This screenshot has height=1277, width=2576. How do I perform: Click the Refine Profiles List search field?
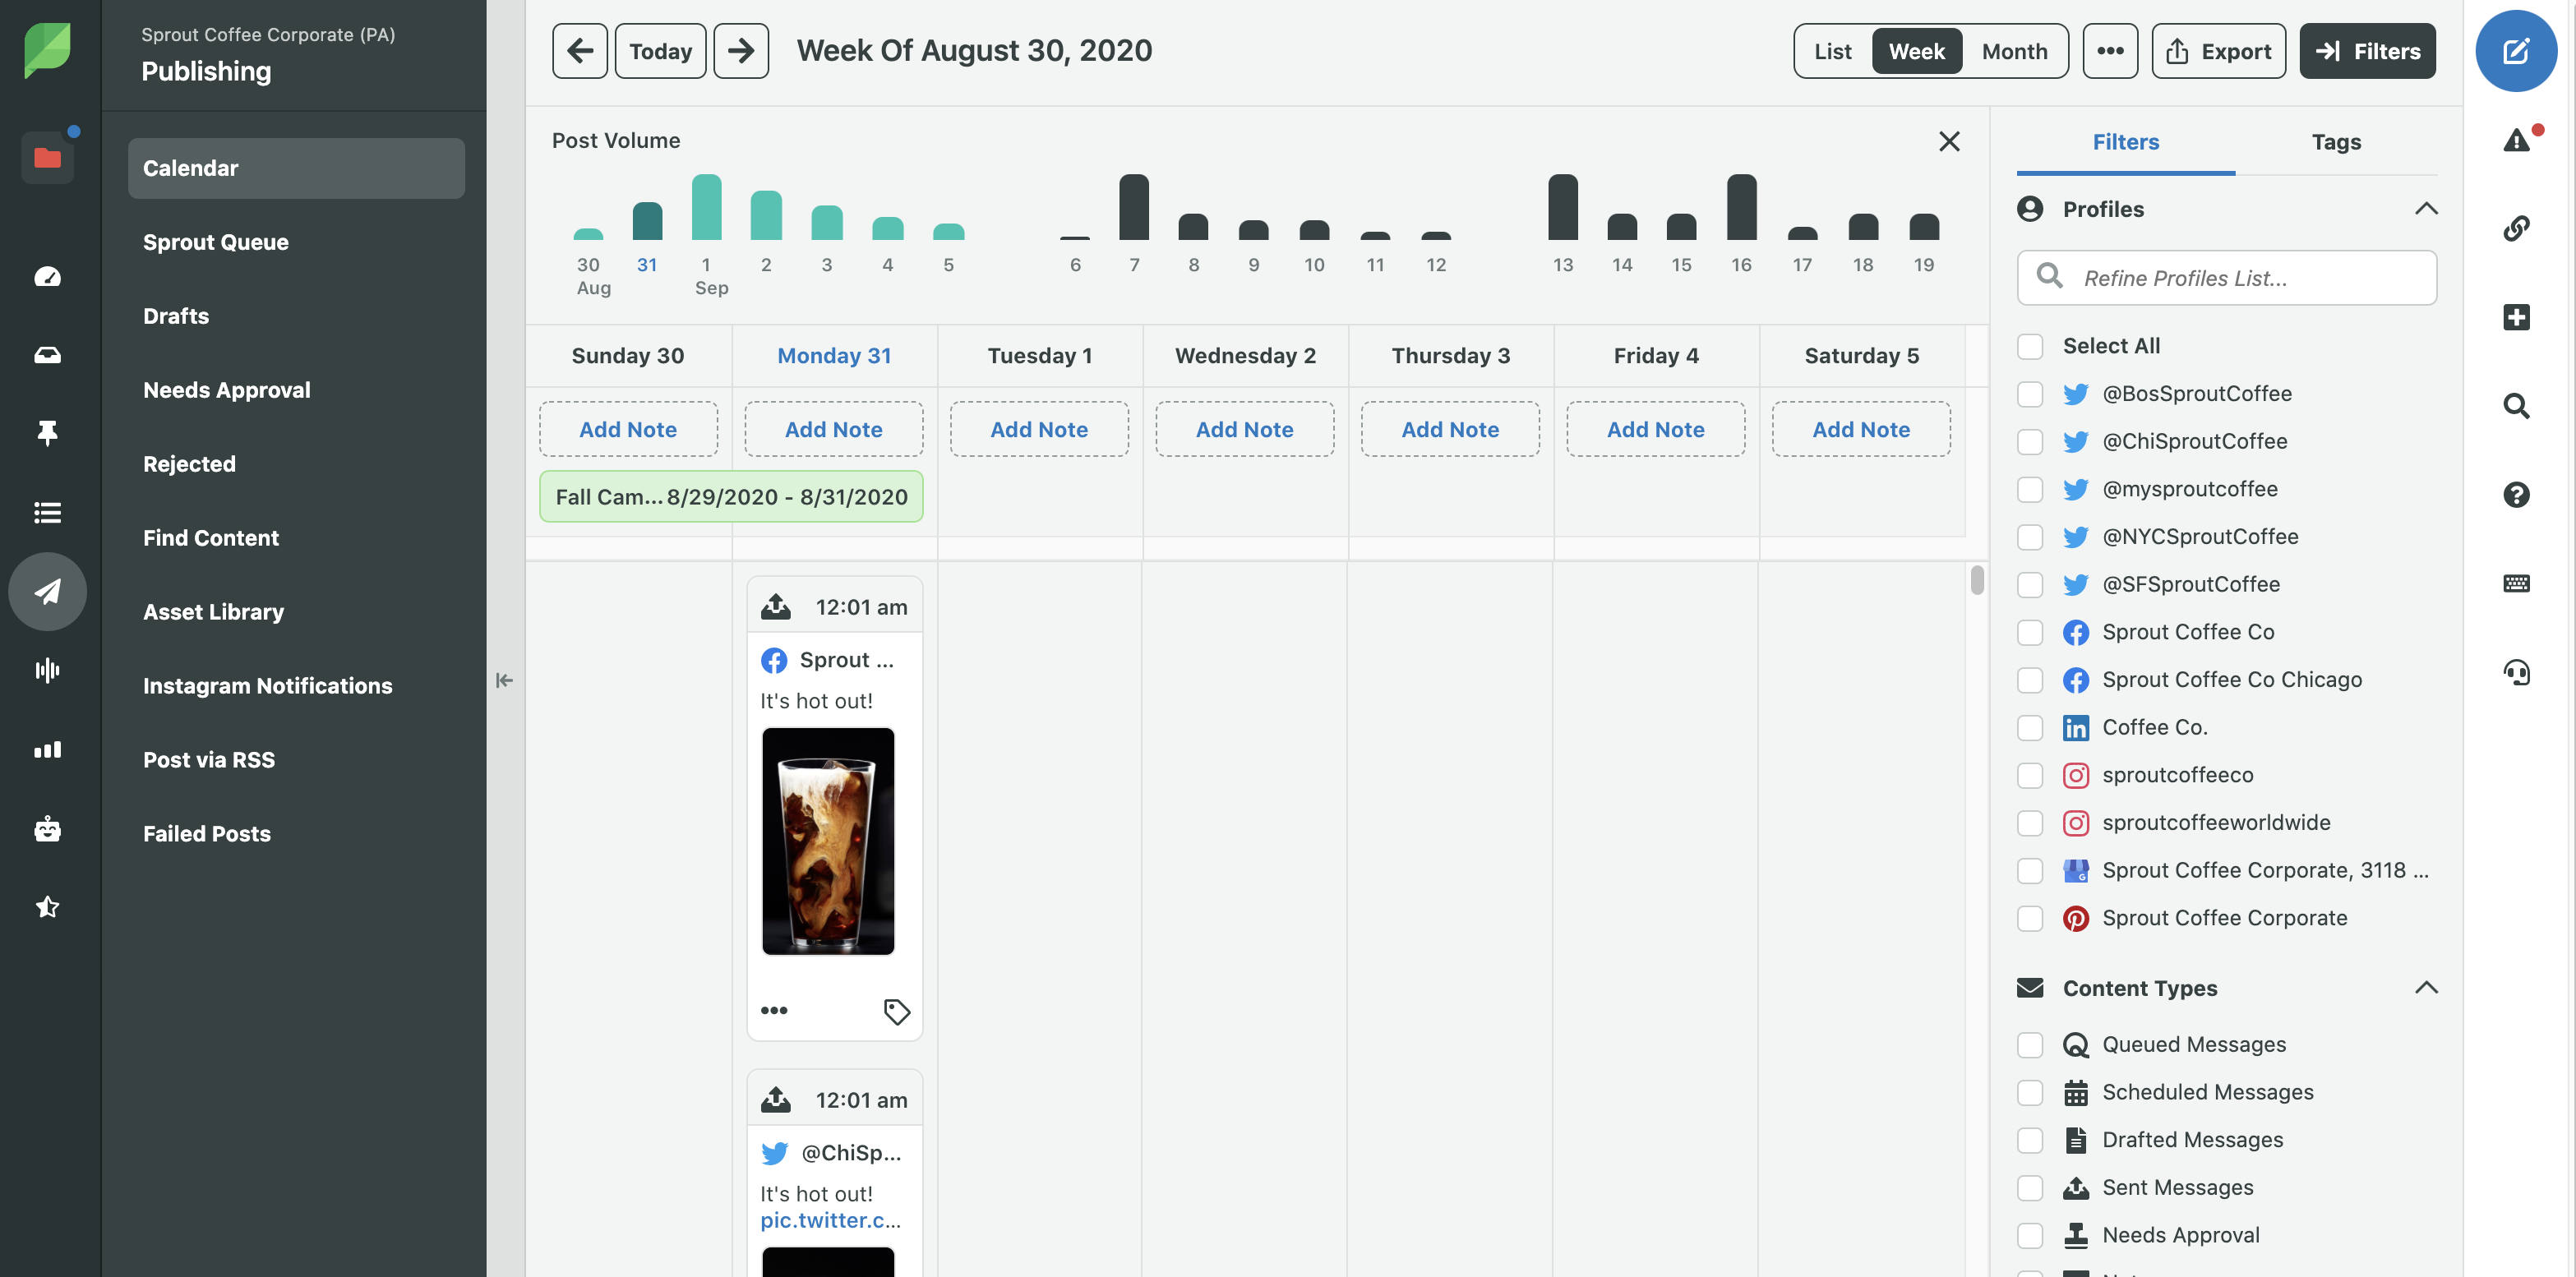(x=2227, y=278)
